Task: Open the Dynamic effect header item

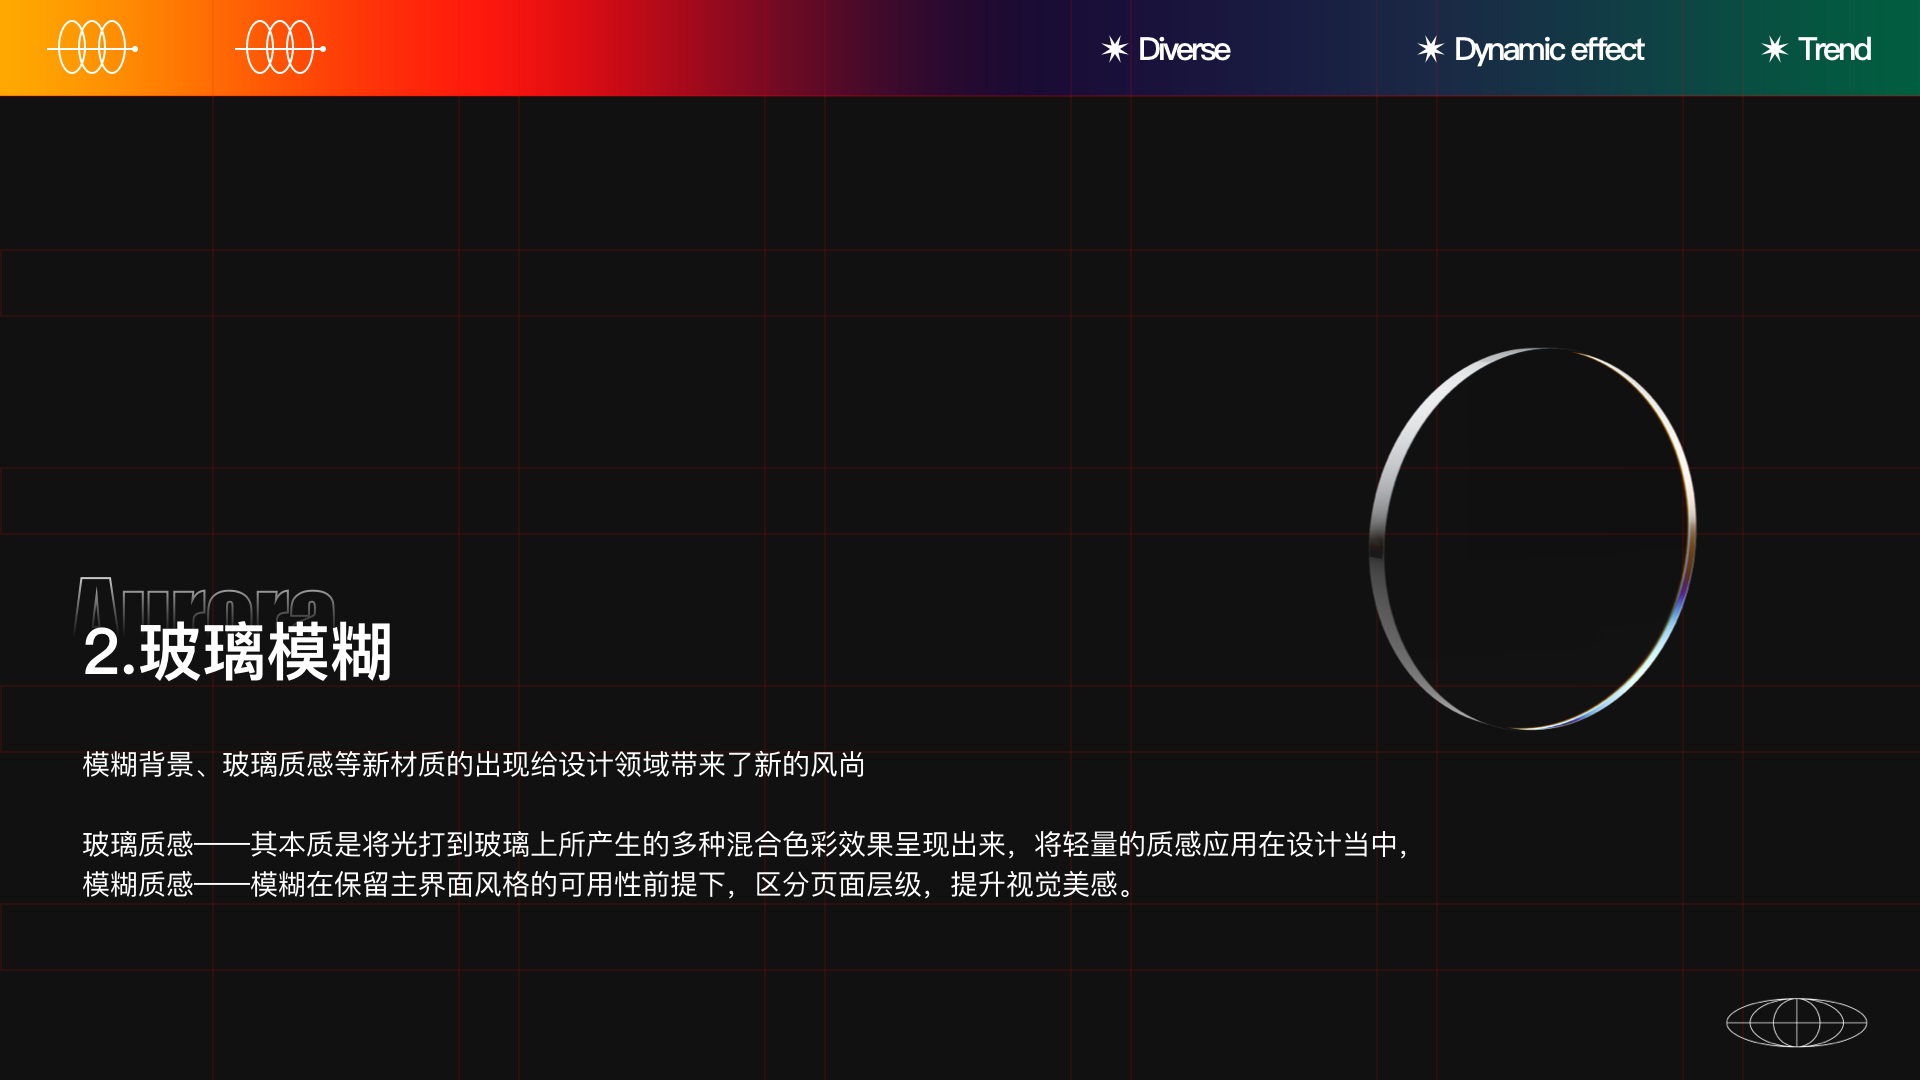Action: point(1548,49)
